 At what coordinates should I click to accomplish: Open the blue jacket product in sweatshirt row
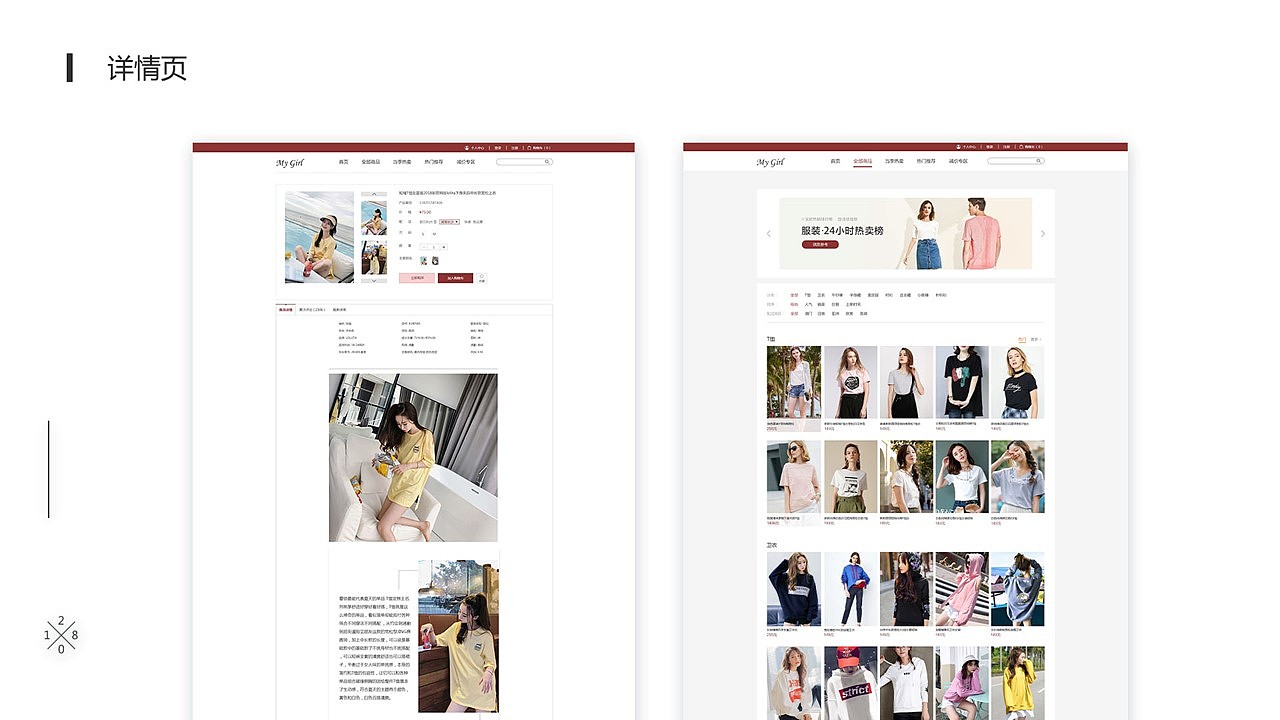pyautogui.click(x=850, y=589)
